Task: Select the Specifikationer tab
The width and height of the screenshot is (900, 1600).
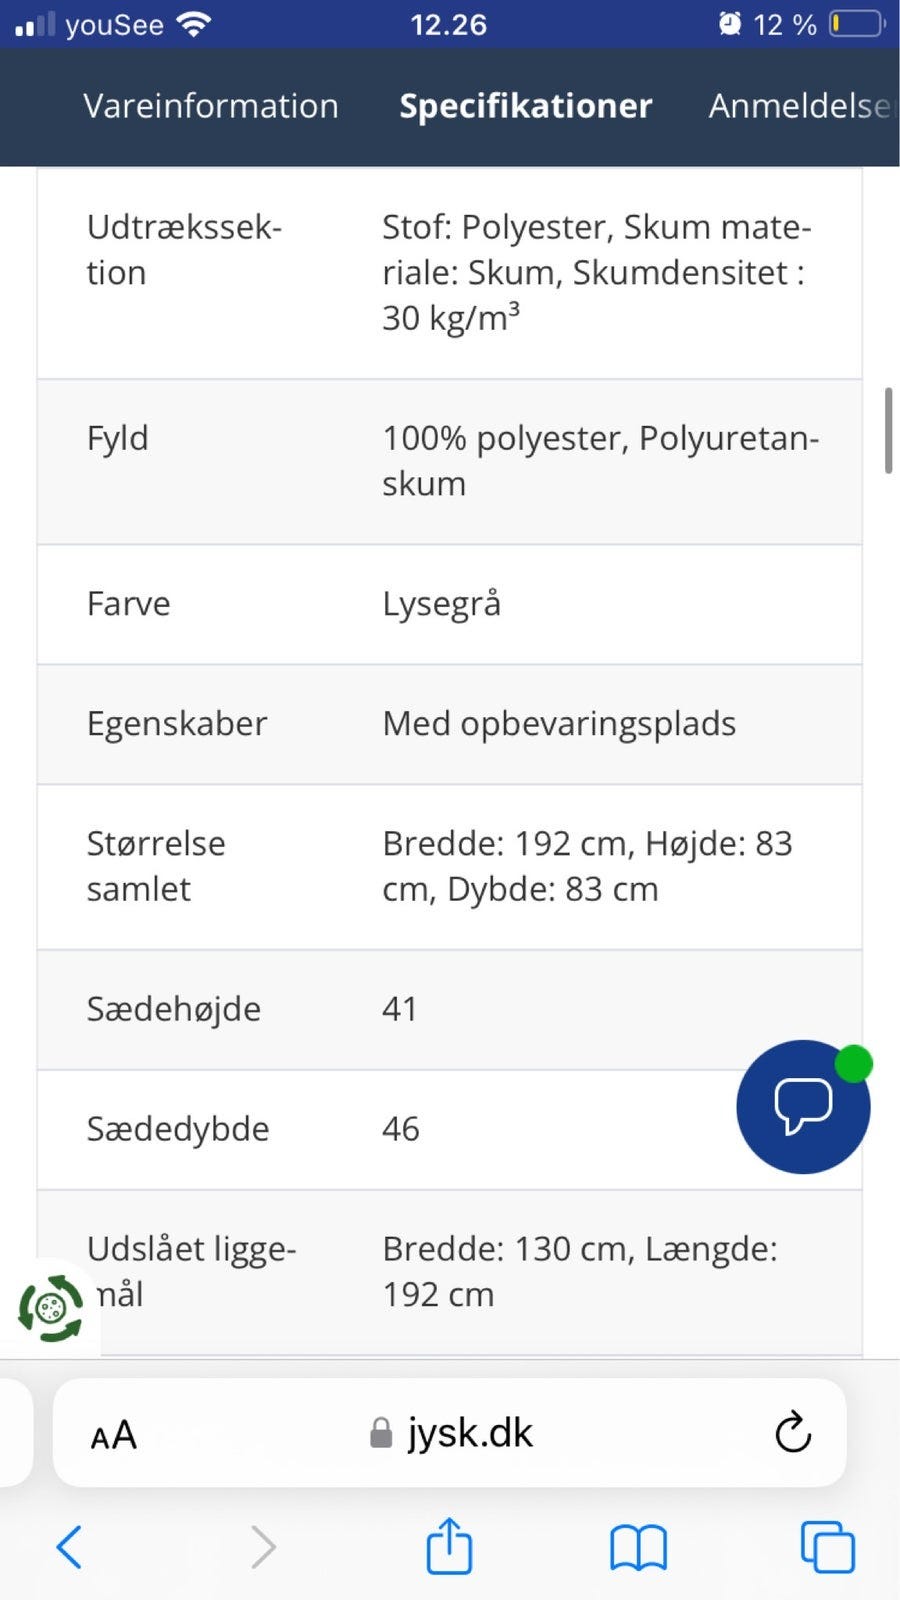Action: coord(525,106)
